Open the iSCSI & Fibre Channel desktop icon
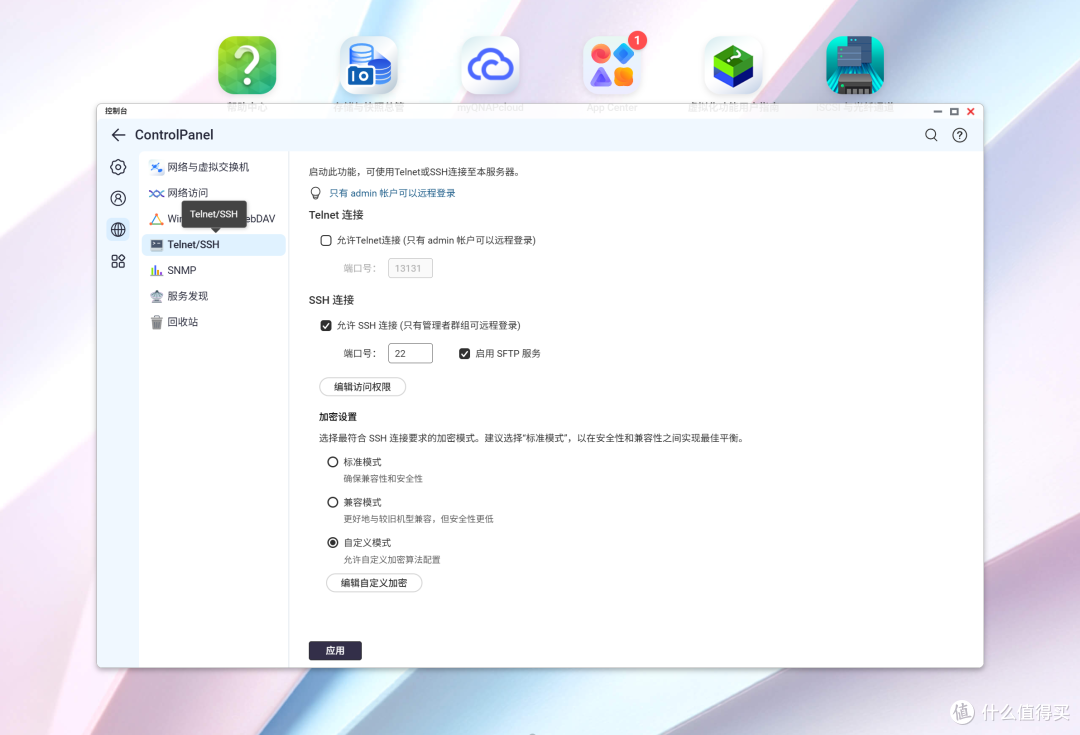This screenshot has height=735, width=1080. click(x=855, y=65)
